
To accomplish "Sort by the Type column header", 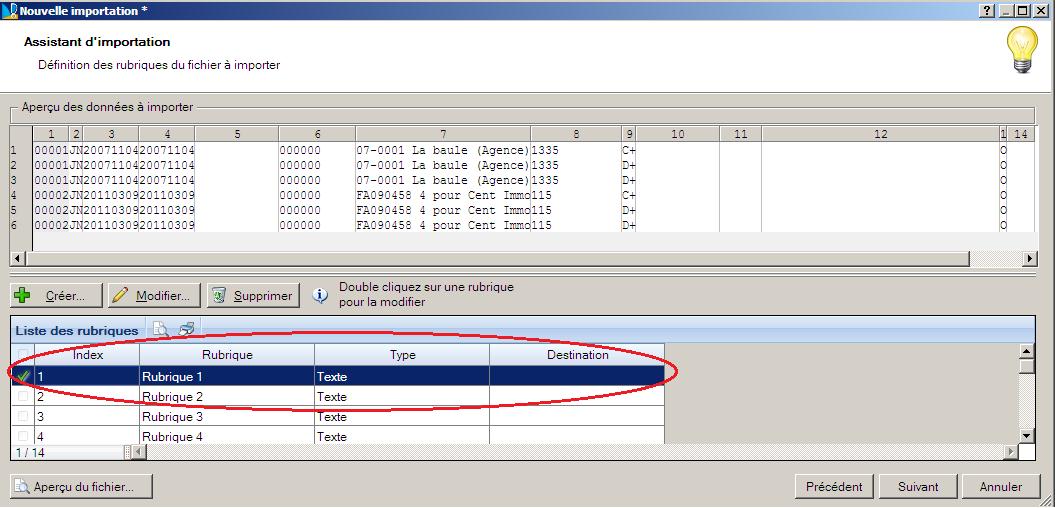I will [402, 355].
